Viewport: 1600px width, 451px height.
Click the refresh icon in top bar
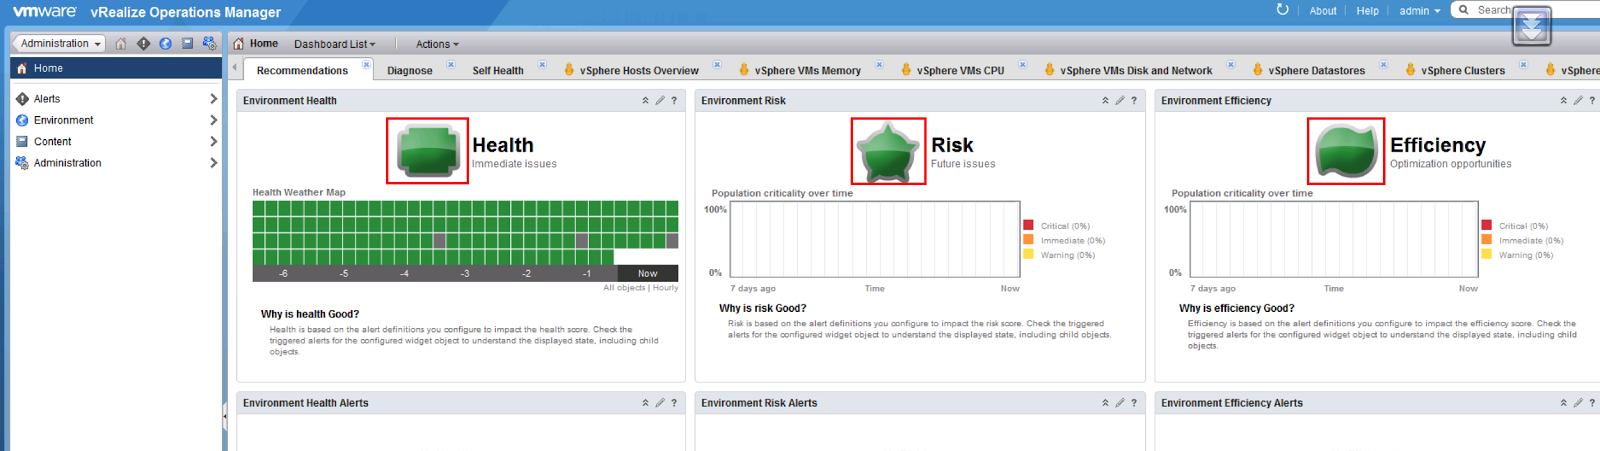1282,10
